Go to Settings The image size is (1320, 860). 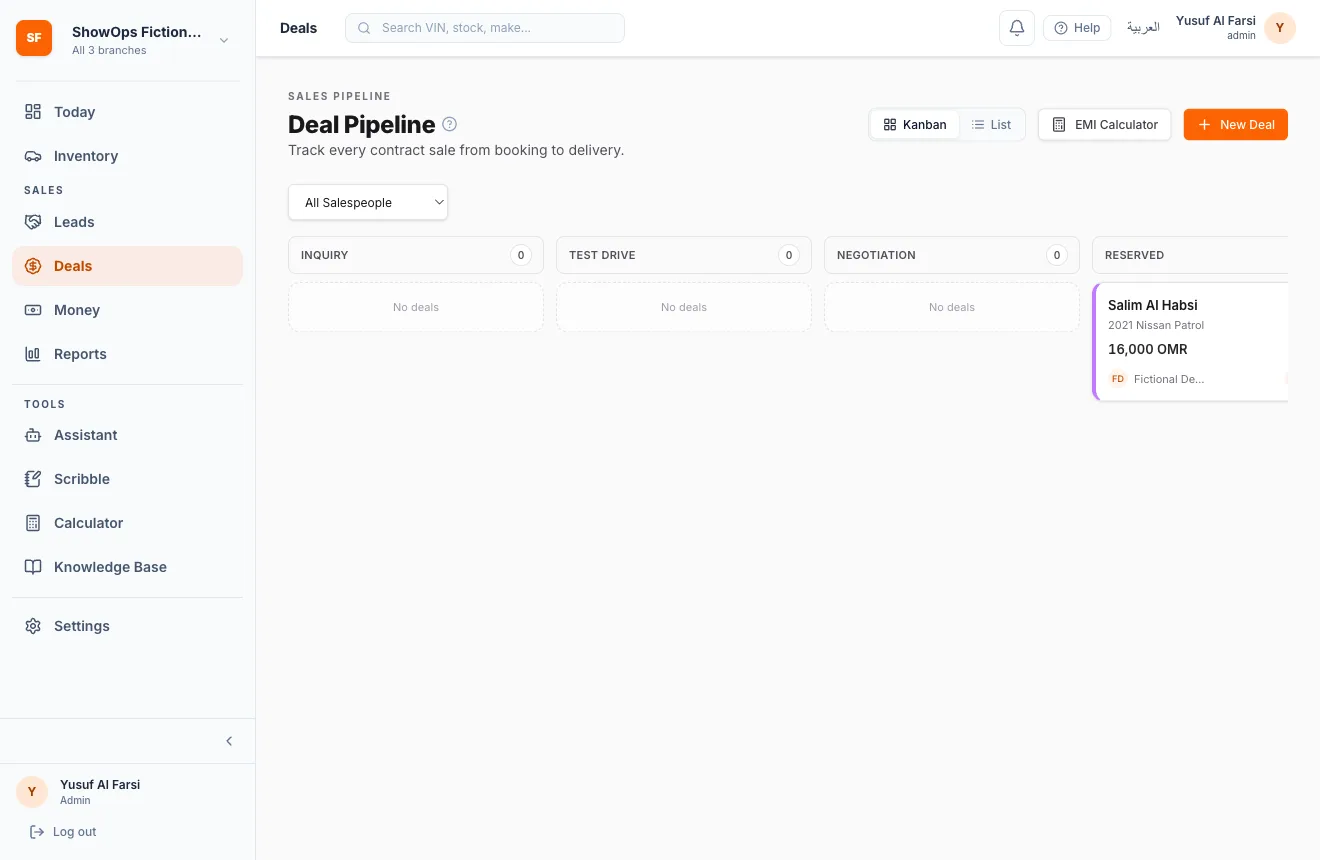(x=128, y=626)
